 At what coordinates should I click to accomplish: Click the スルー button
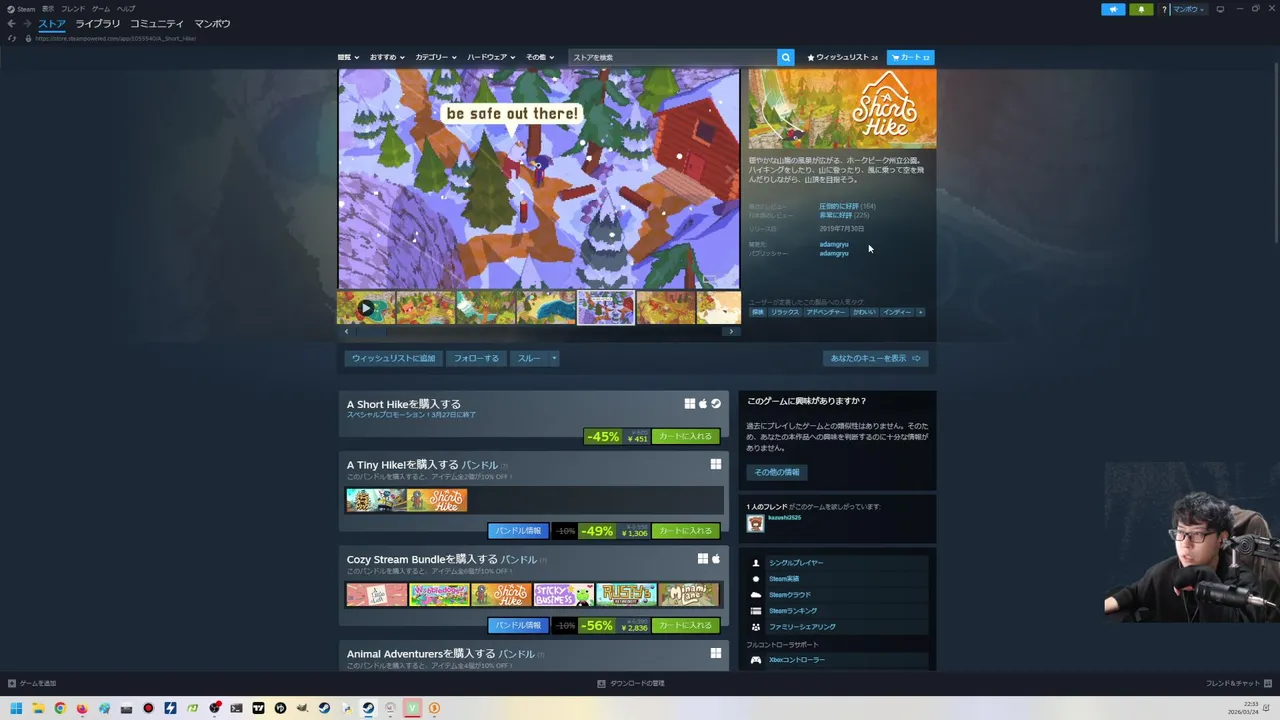(x=529, y=358)
